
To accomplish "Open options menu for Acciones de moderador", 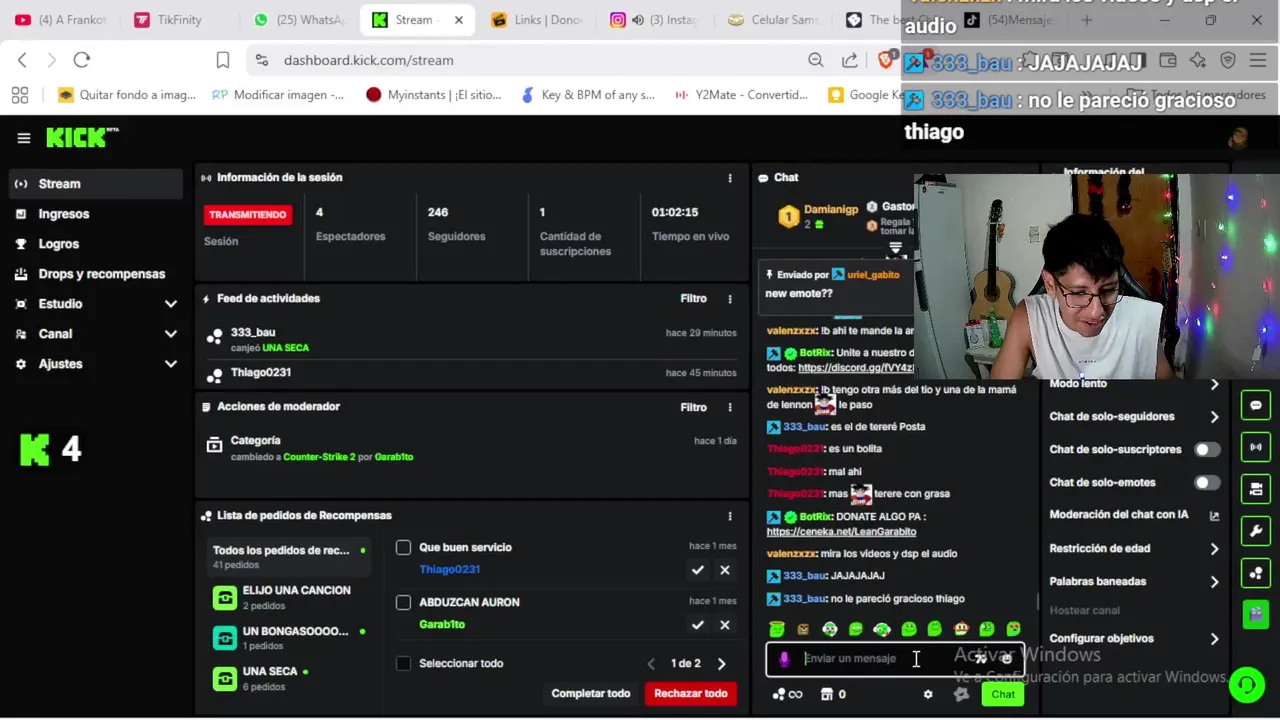I will click(730, 407).
